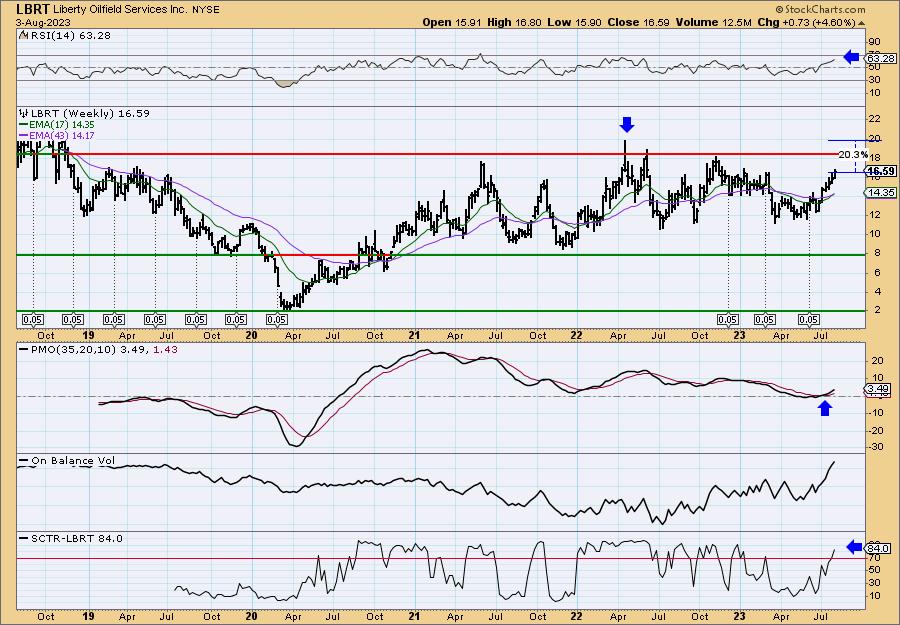Click the 63.28 RSI value tag on right axis
This screenshot has height=625, width=900.
point(880,59)
